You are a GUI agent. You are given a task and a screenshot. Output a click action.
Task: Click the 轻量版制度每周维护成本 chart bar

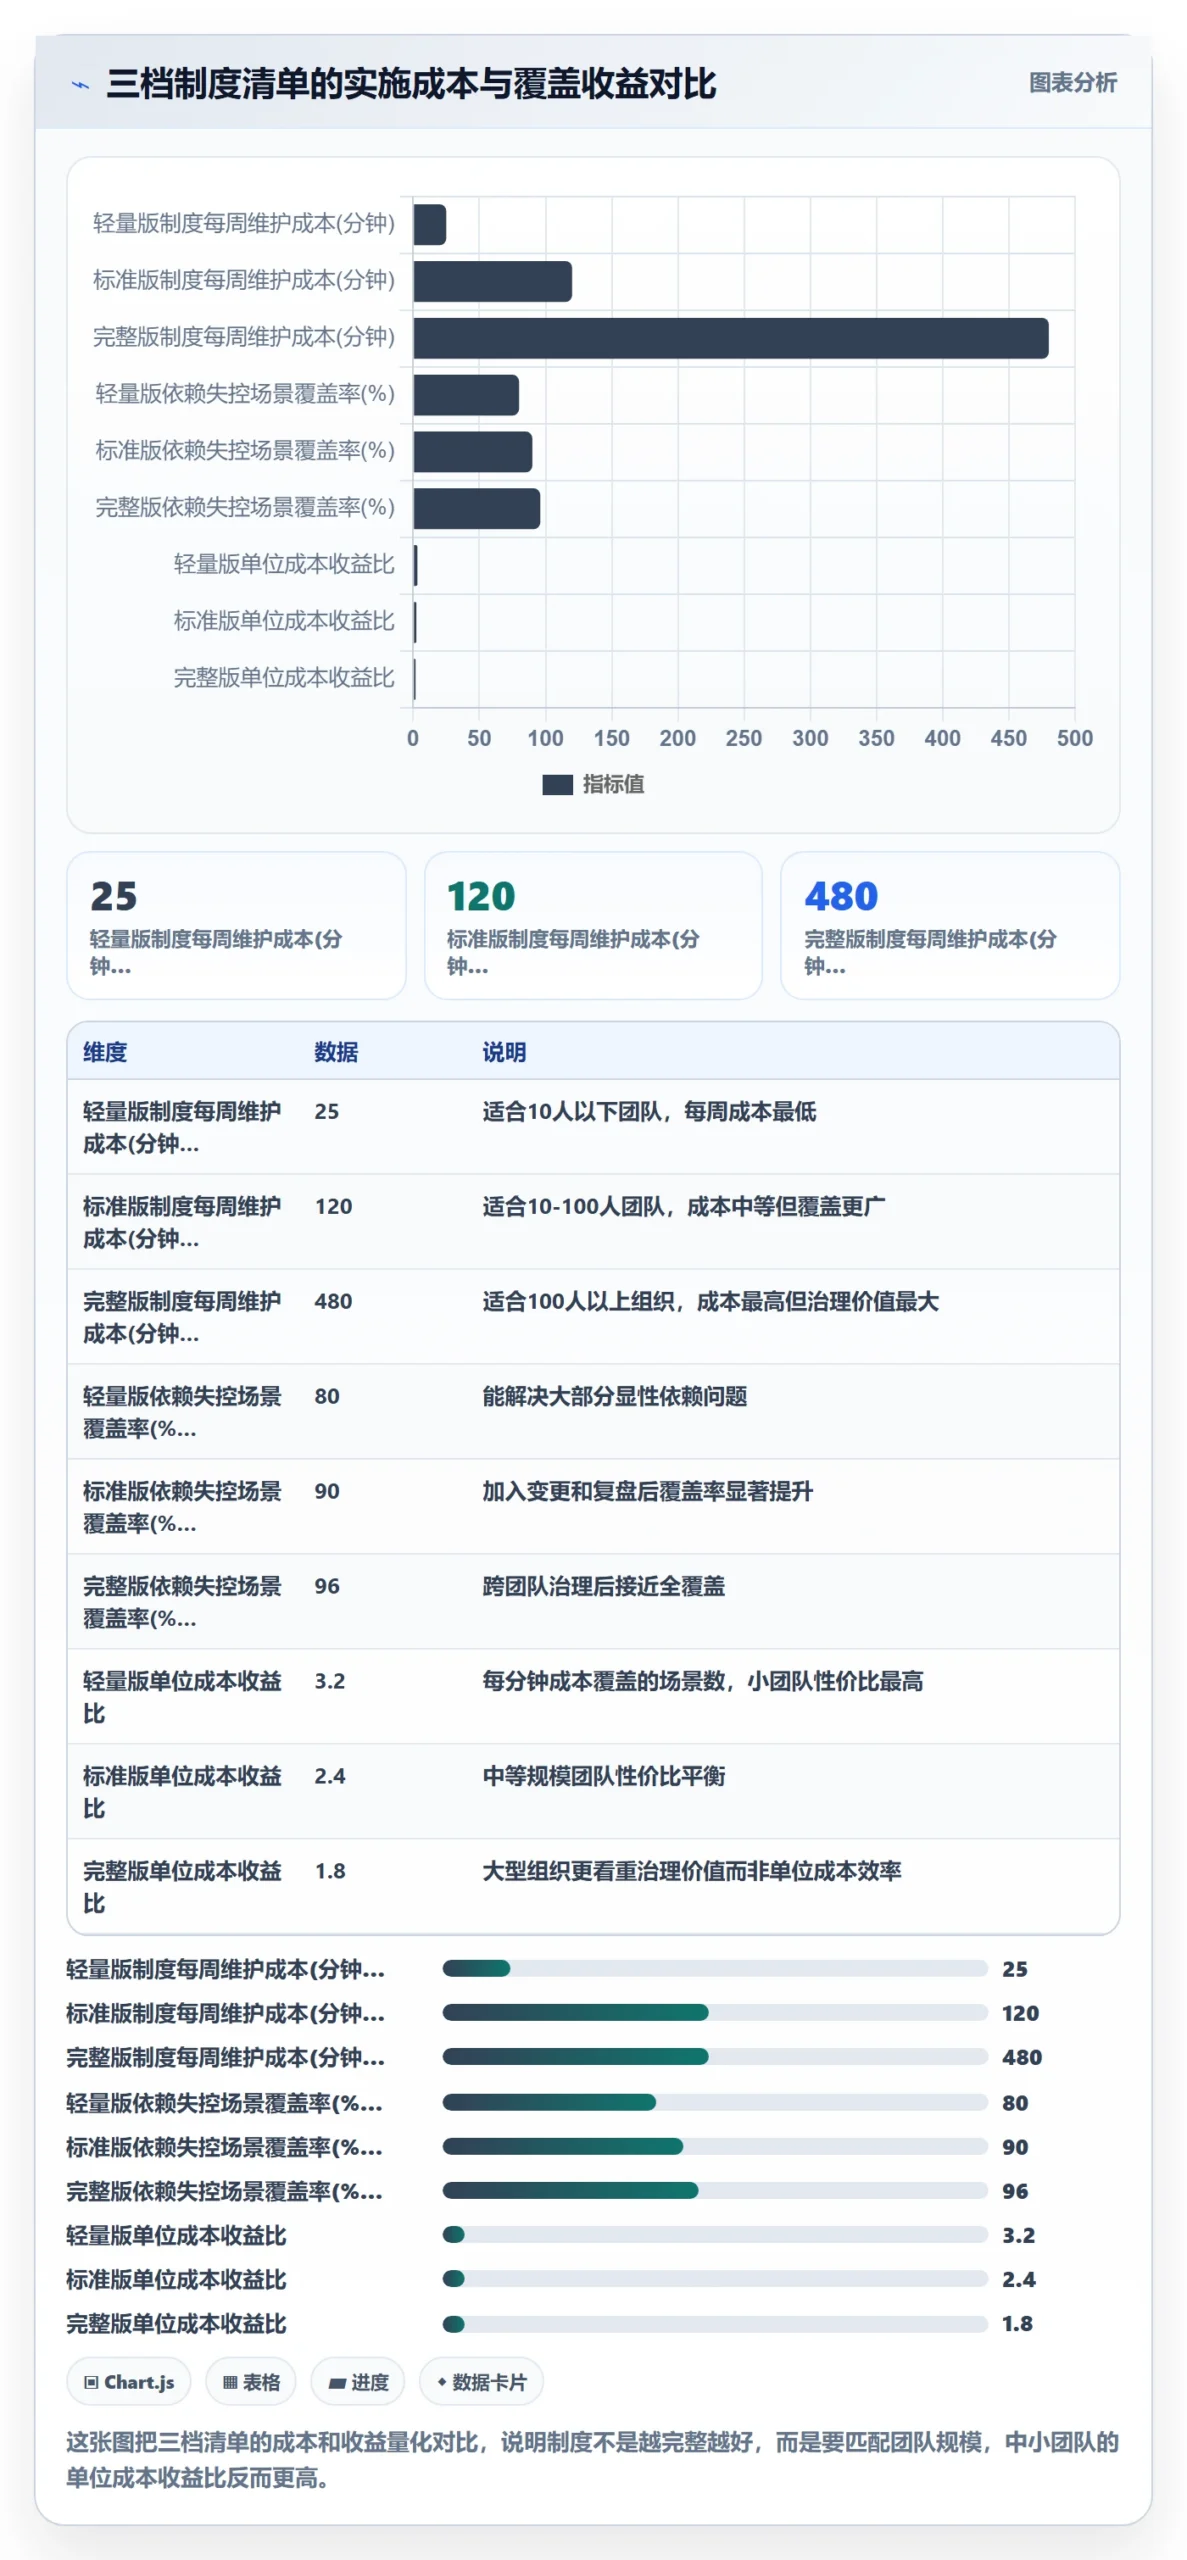coord(429,224)
